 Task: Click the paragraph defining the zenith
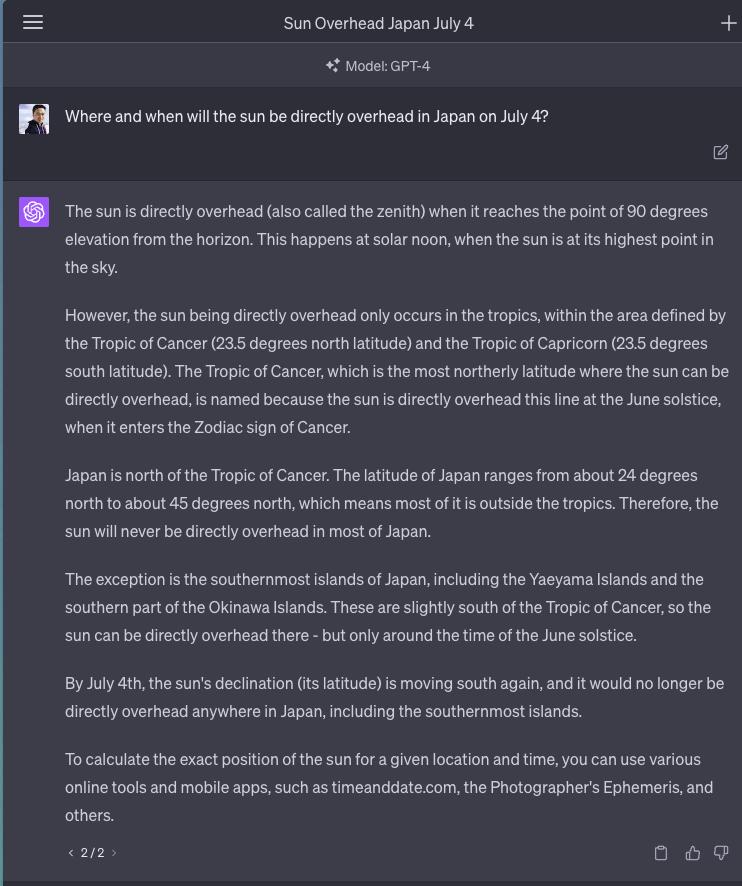click(x=388, y=239)
